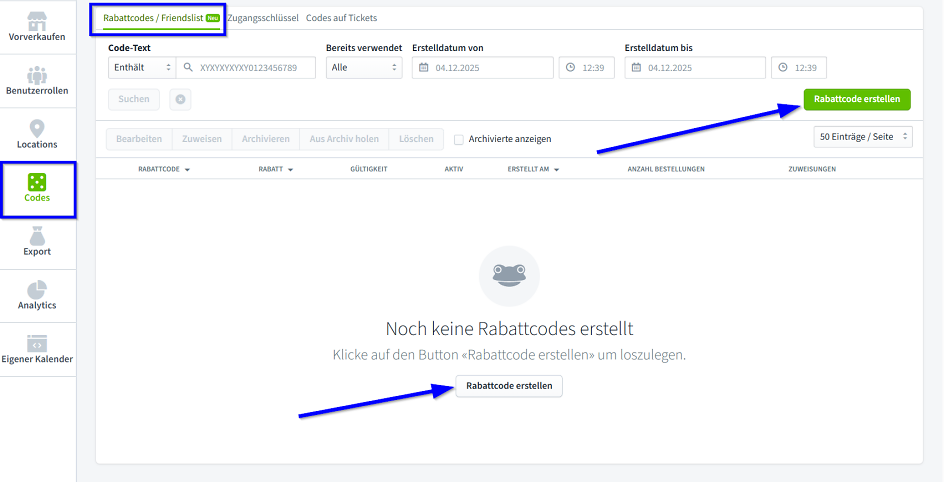This screenshot has width=944, height=482.
Task: Switch to the Zugangsschlüssel tab
Action: (262, 18)
